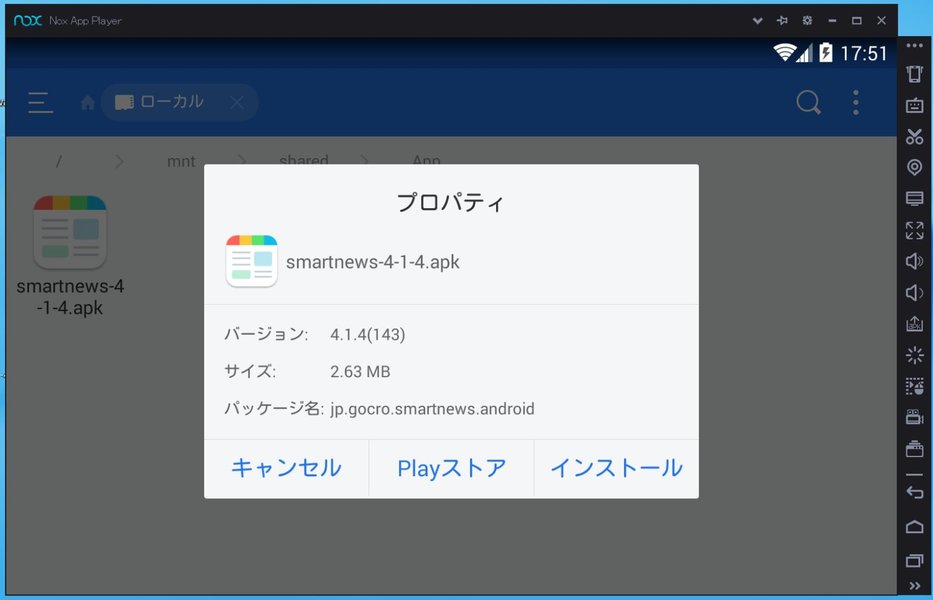Open the three-dot sidebar more menu
Screen dimensions: 933x600
click(x=915, y=45)
